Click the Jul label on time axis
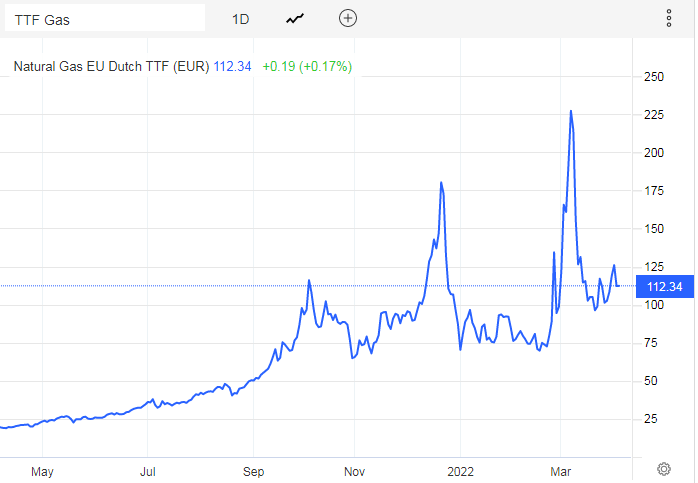Screen dimensions: 698x483 tap(147, 471)
